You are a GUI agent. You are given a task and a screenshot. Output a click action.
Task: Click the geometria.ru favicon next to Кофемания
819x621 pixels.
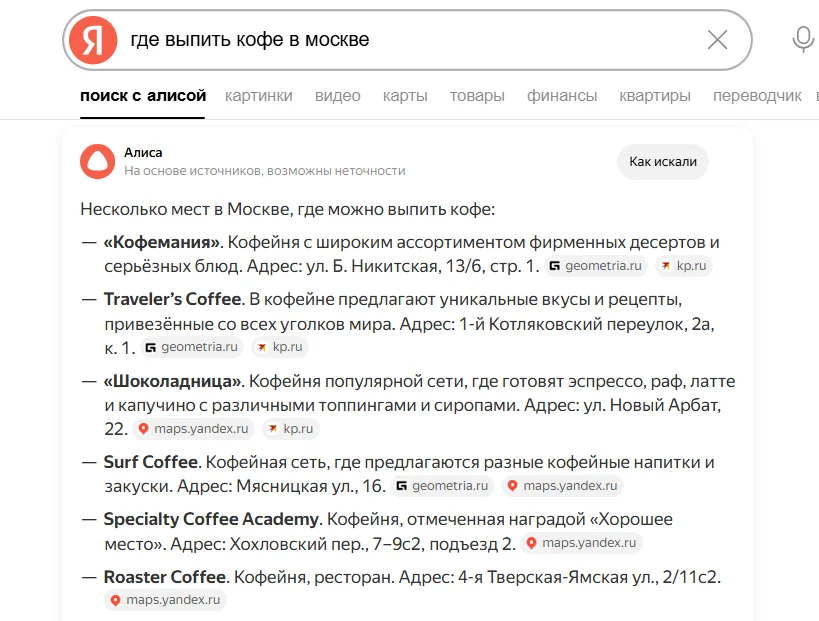point(553,265)
